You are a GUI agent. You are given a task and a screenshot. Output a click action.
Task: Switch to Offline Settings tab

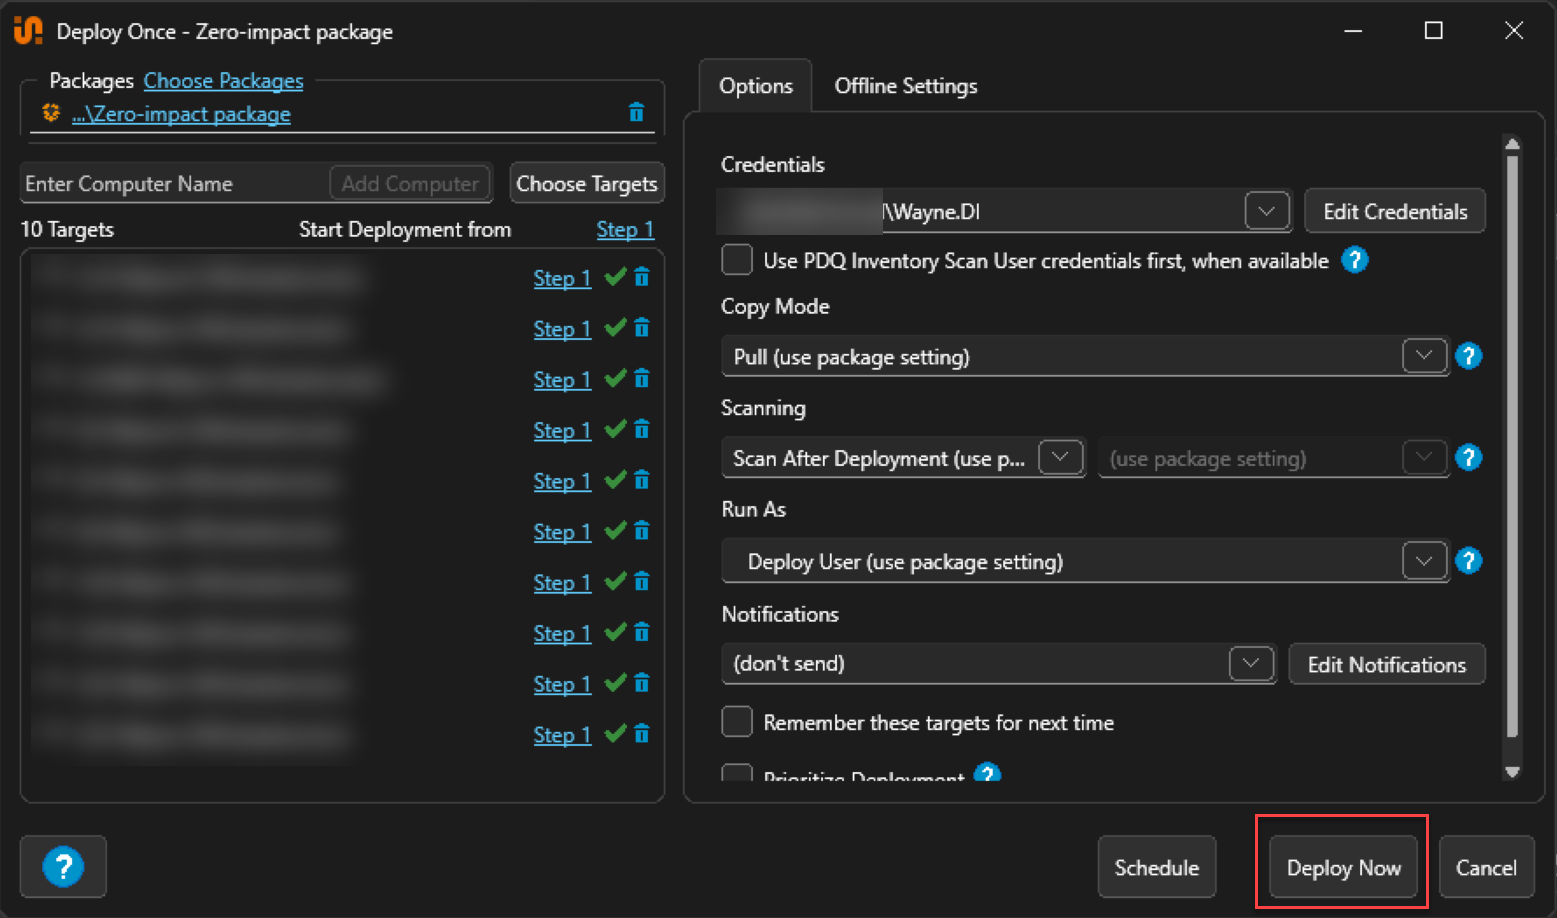click(x=906, y=86)
